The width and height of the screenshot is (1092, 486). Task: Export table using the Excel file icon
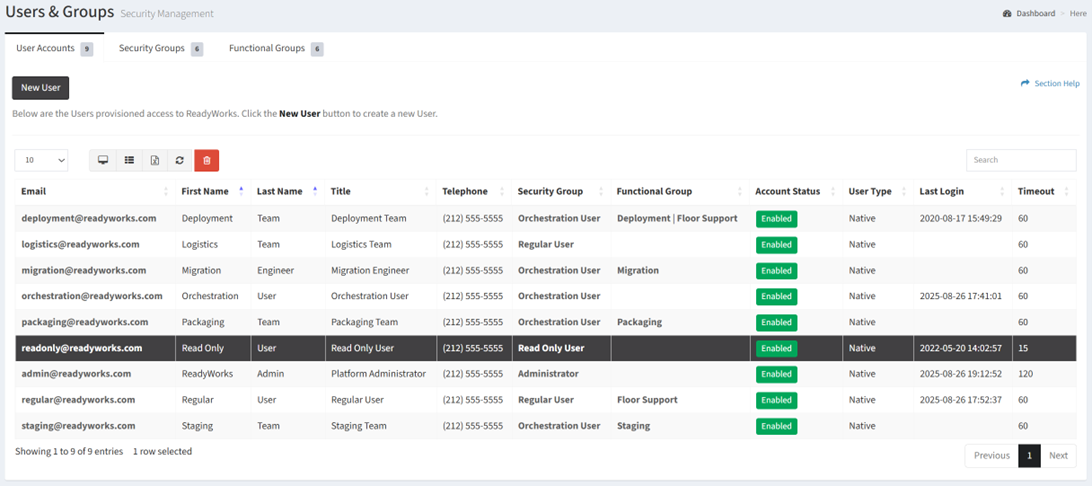pos(155,160)
